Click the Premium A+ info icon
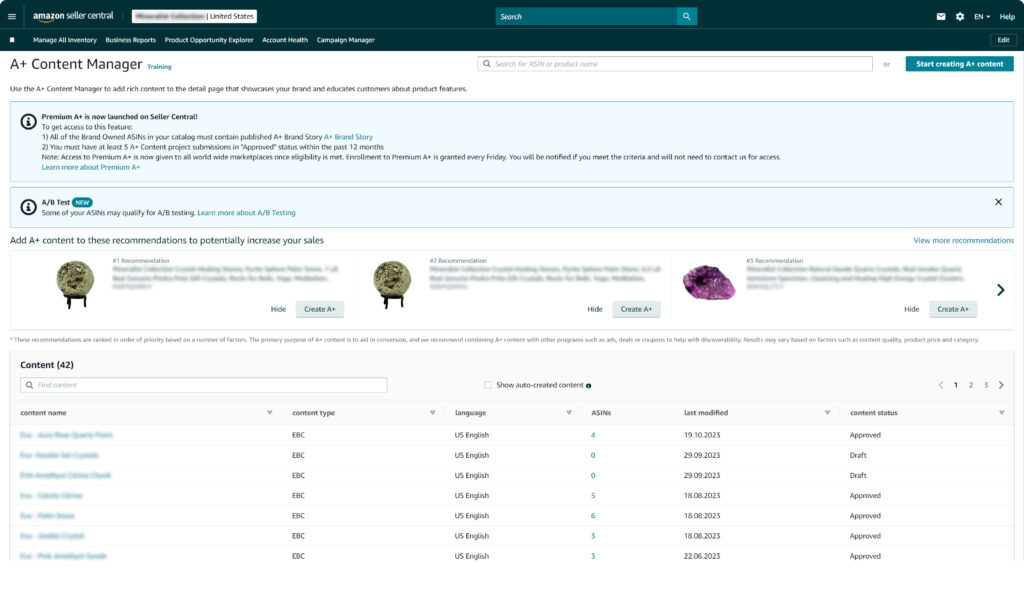 (28, 122)
